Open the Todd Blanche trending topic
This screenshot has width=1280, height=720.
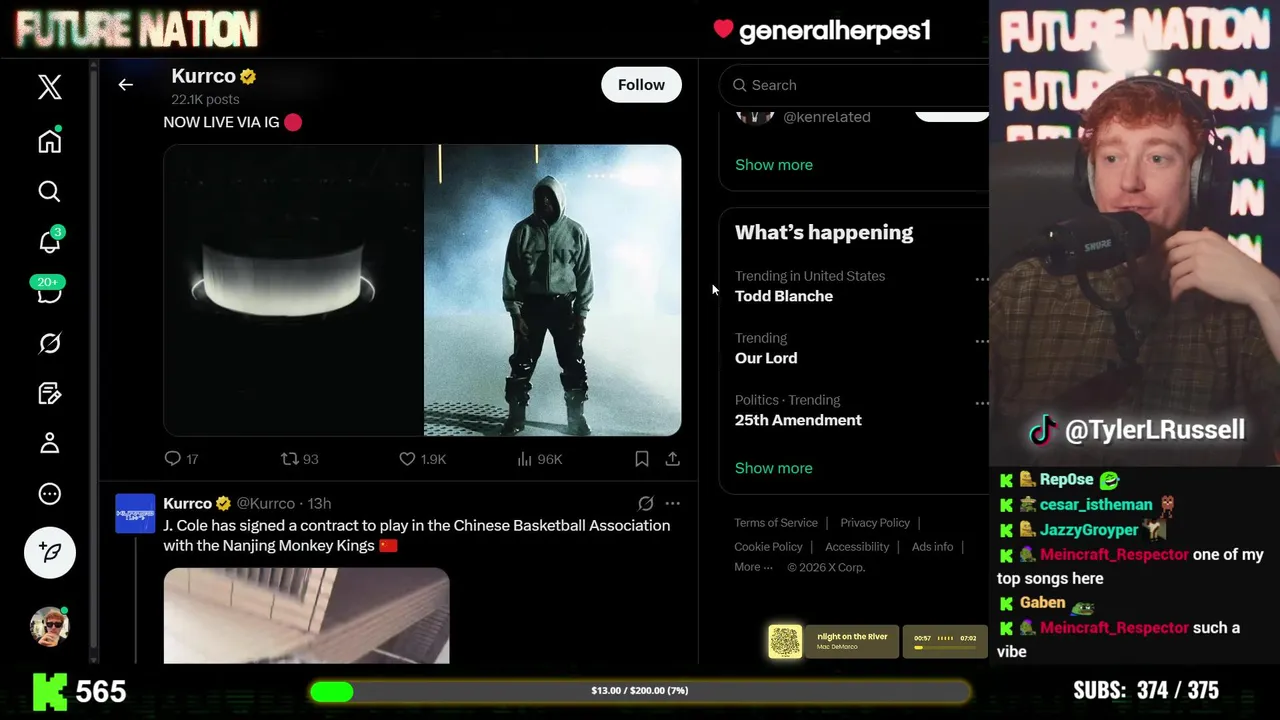[x=783, y=296]
